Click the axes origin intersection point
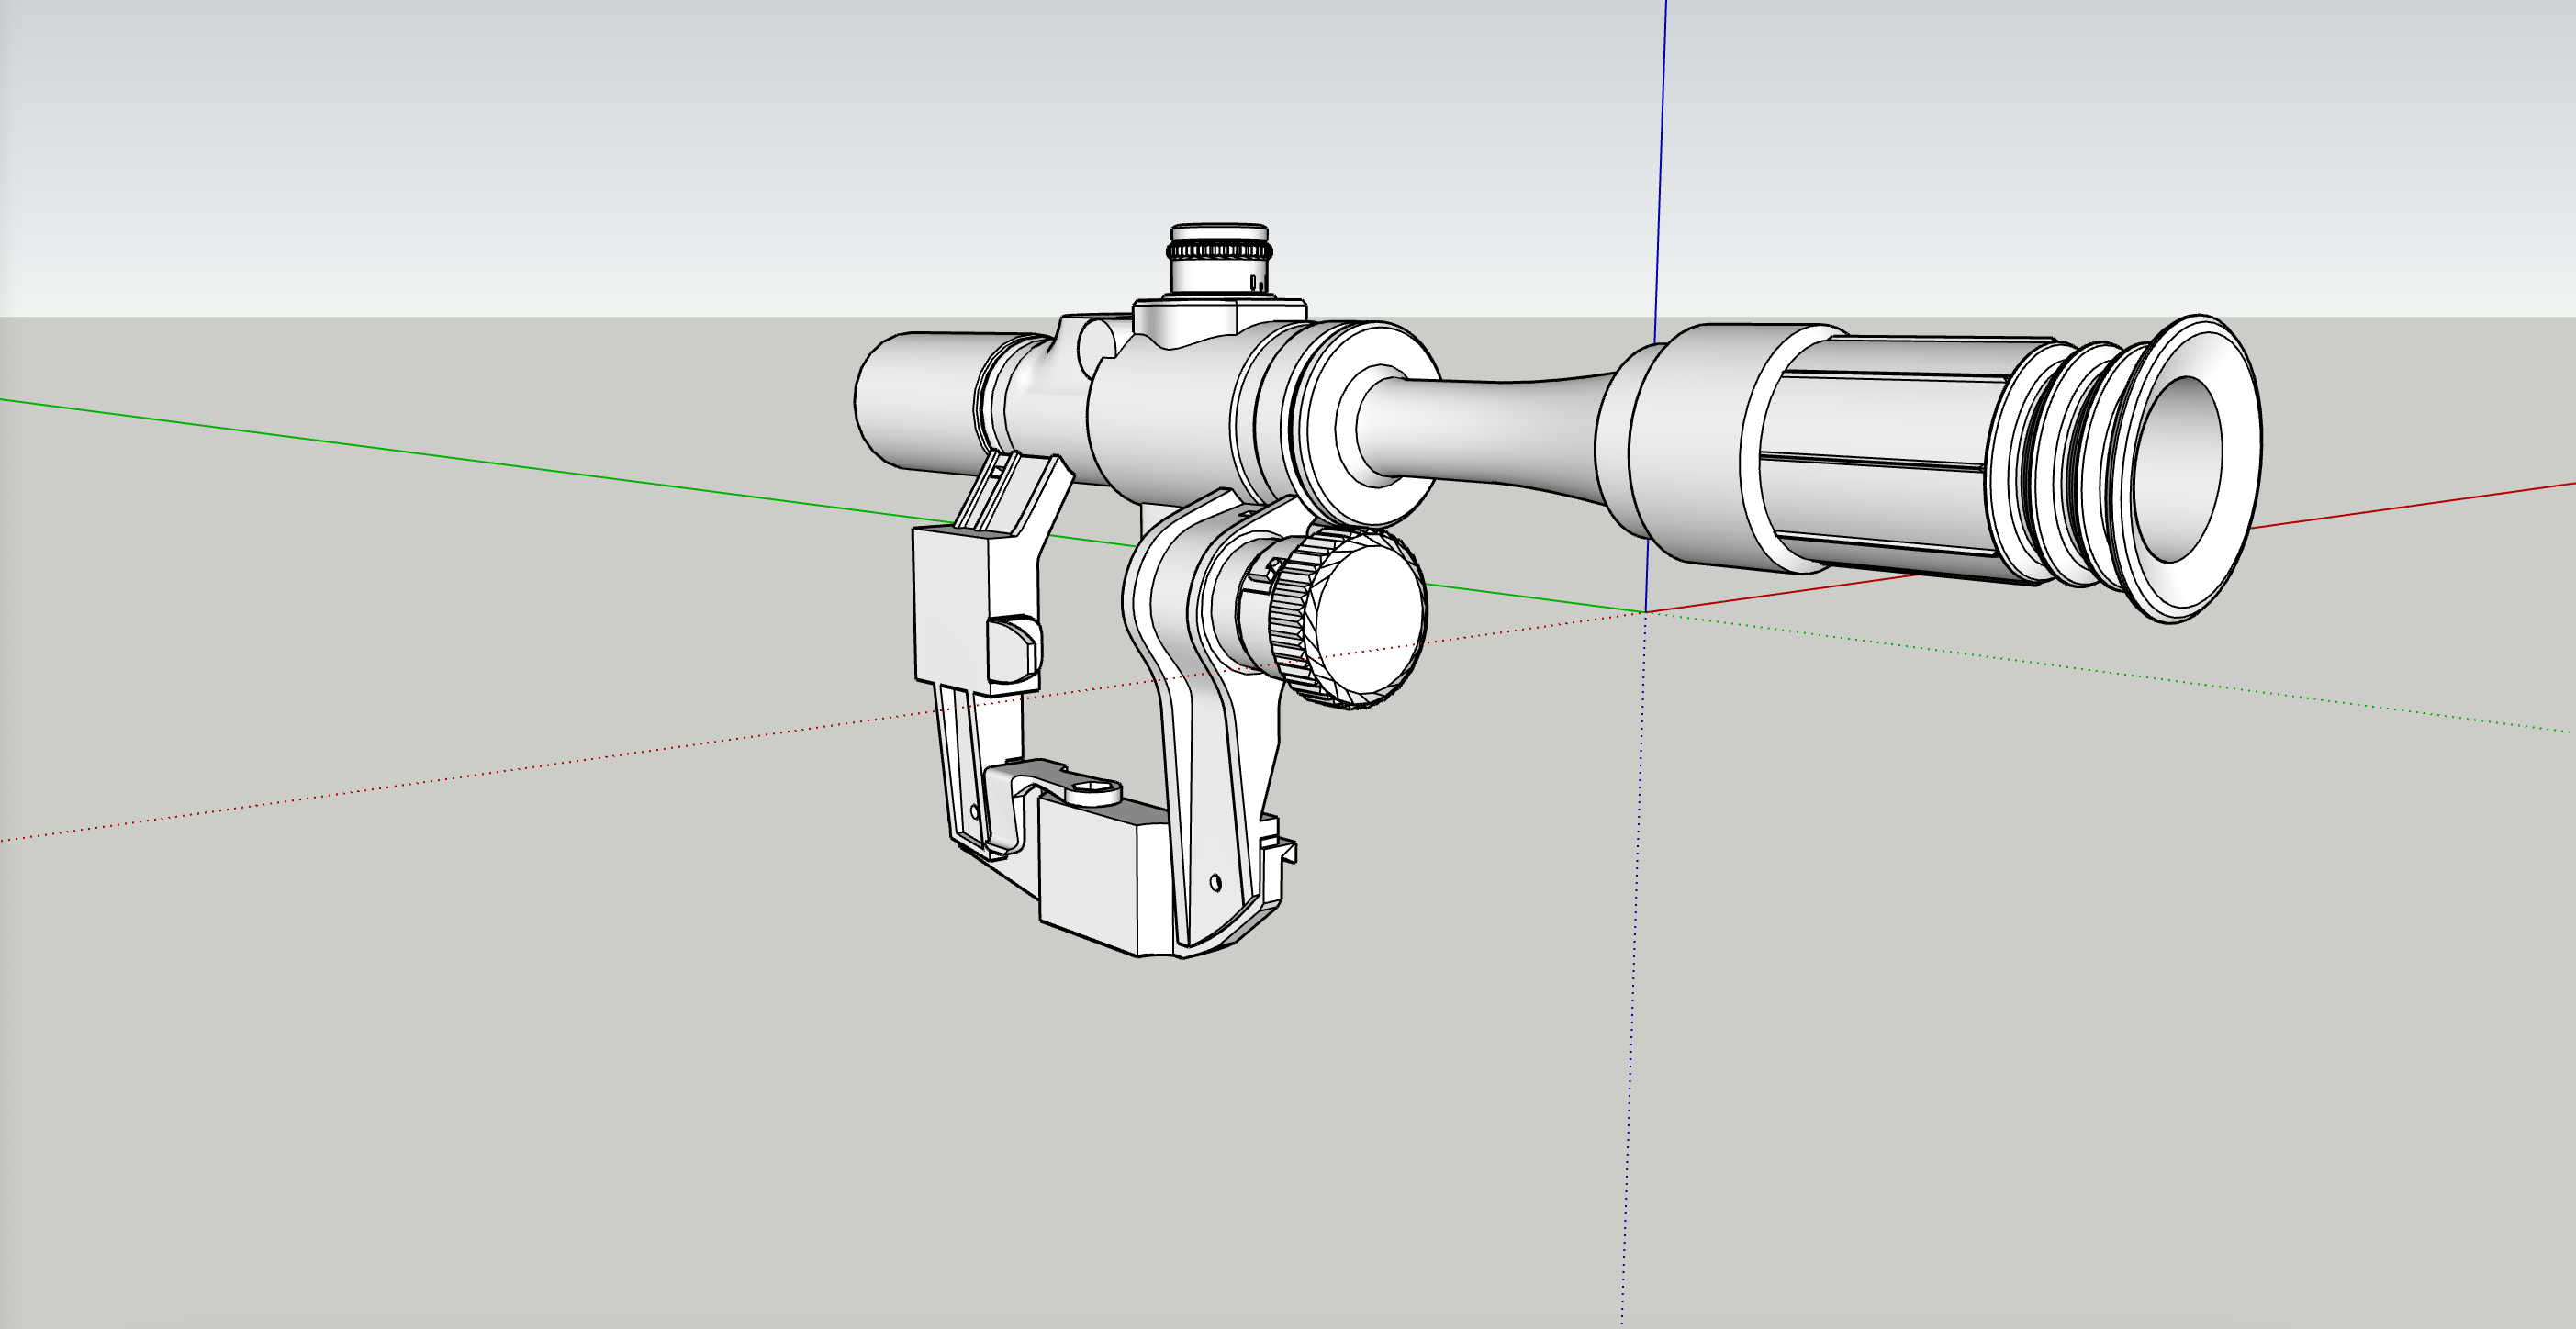This screenshot has height=1329, width=2576. [1645, 612]
